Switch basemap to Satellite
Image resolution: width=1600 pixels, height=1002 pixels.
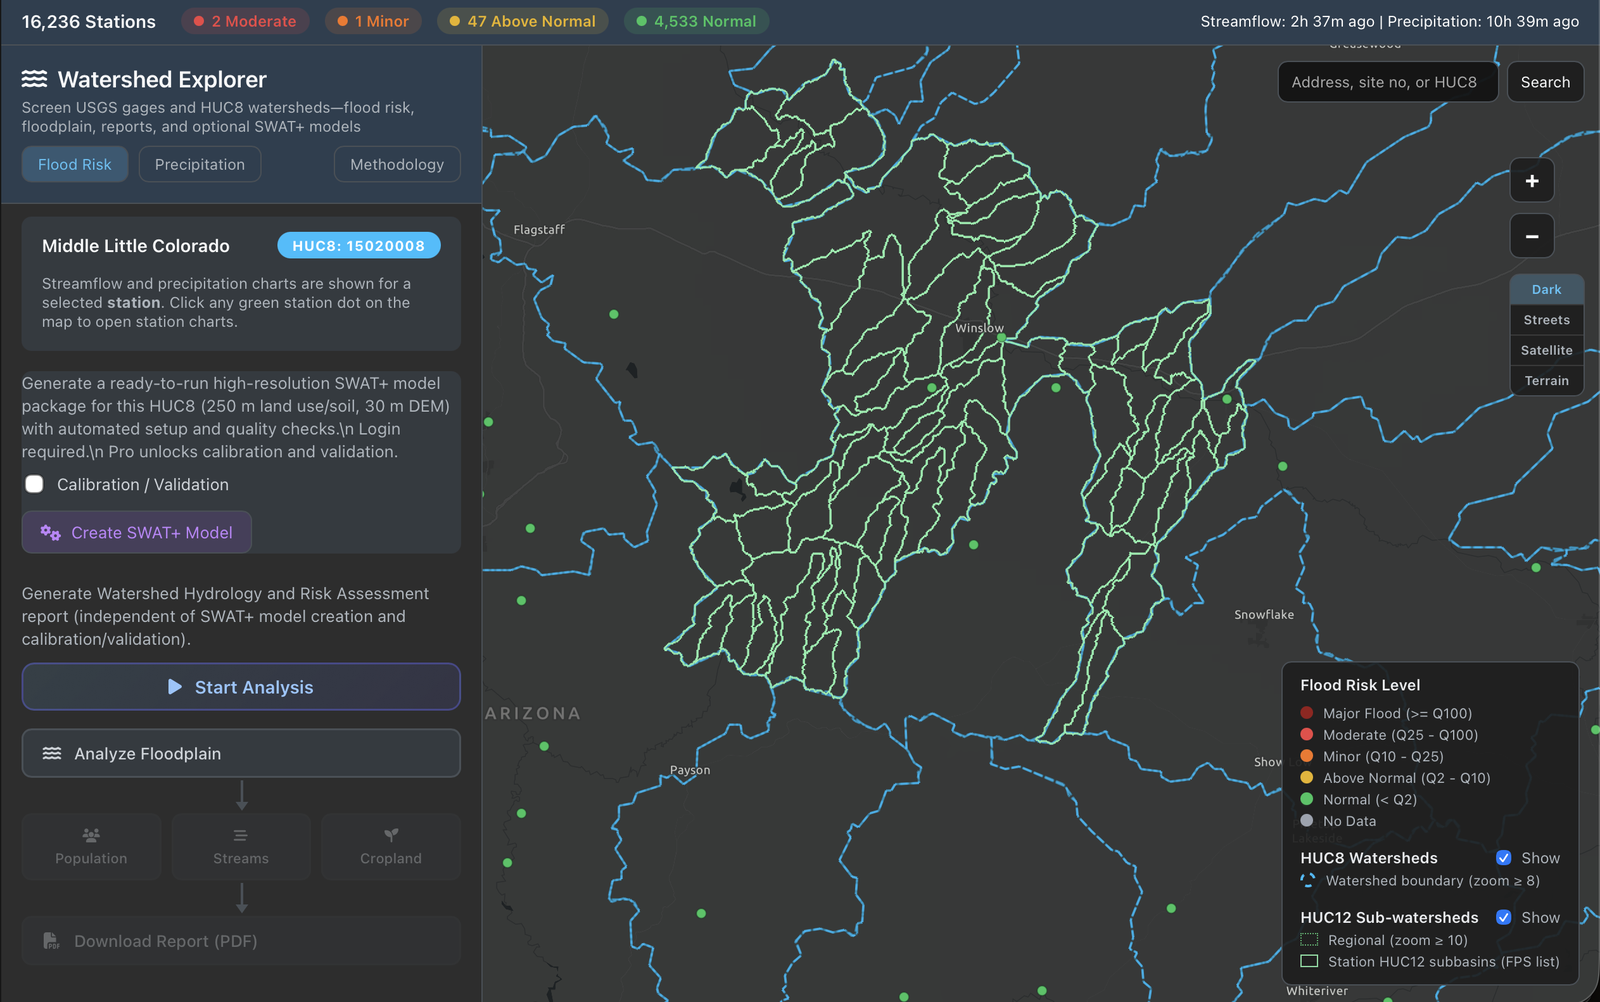tap(1546, 350)
